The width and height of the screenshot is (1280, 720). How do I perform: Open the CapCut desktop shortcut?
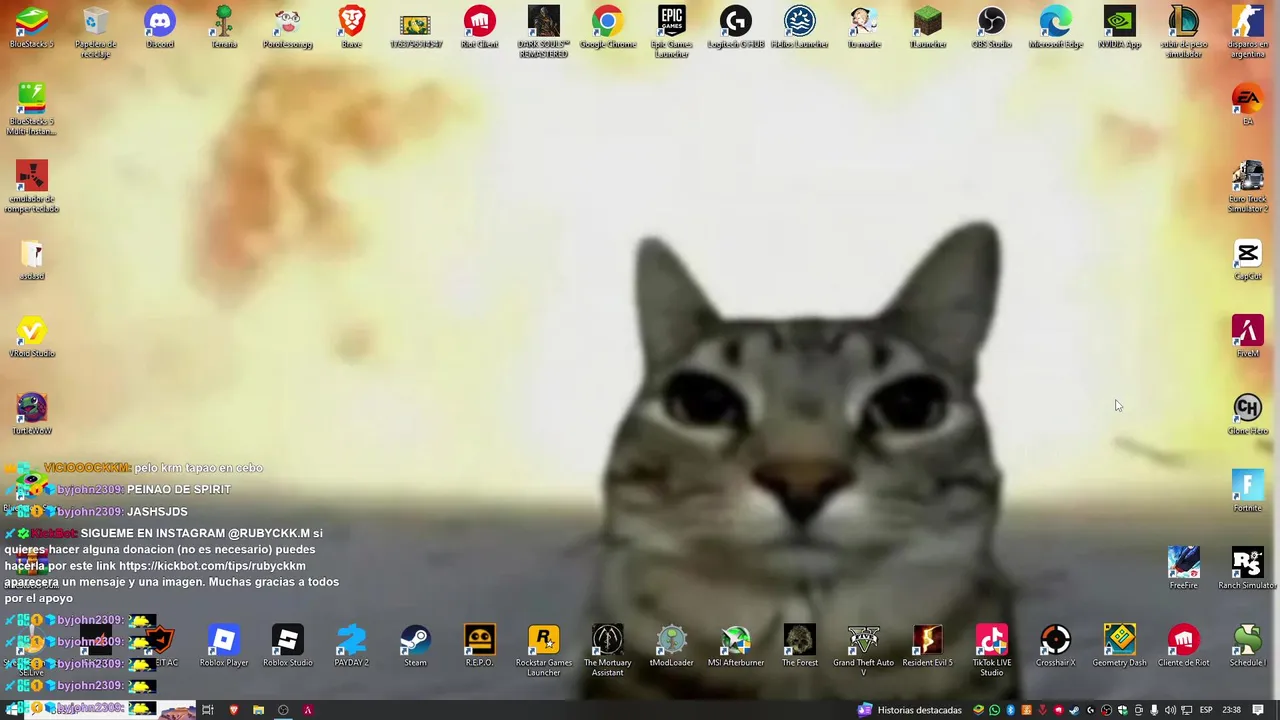pos(1248,260)
